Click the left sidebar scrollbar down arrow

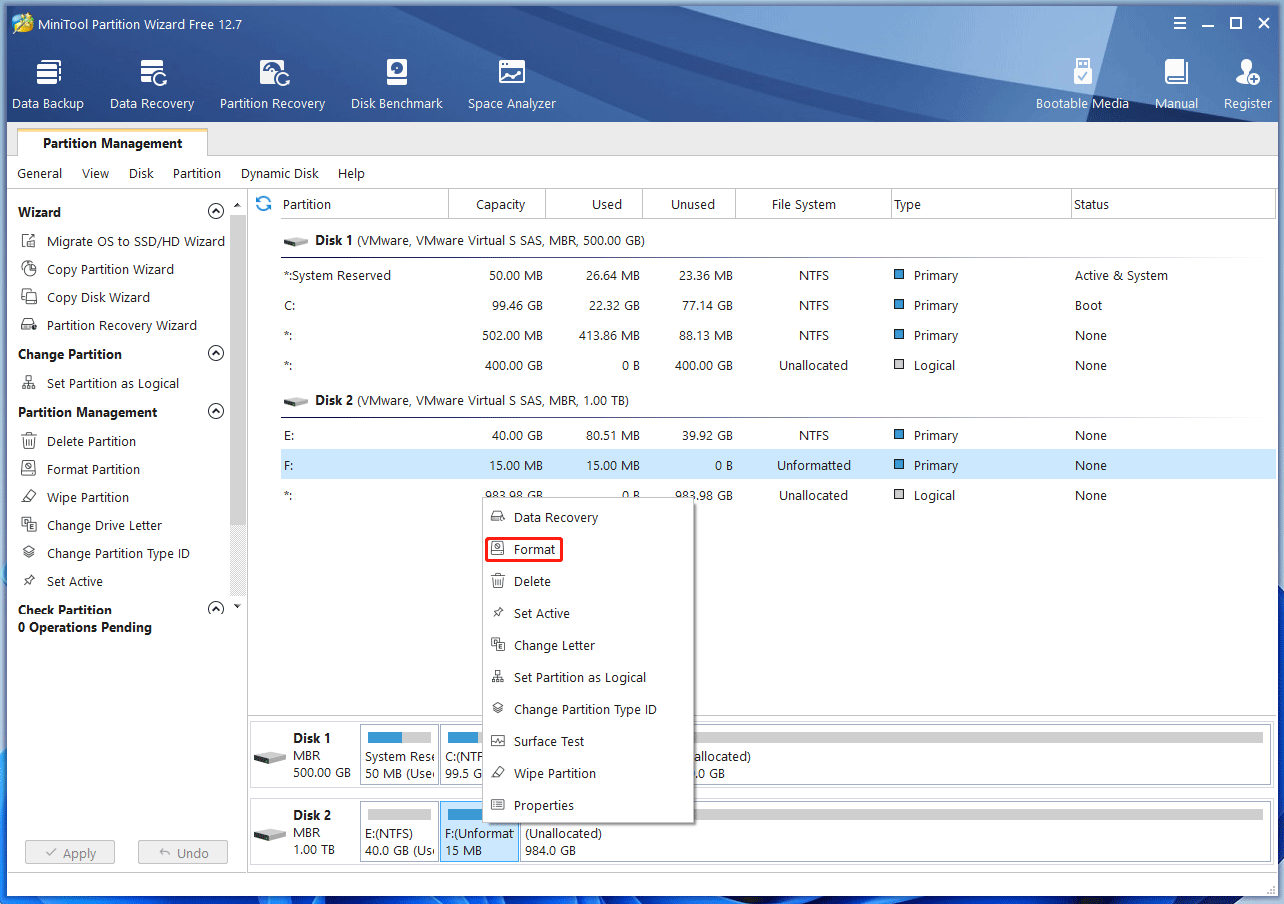[x=237, y=606]
